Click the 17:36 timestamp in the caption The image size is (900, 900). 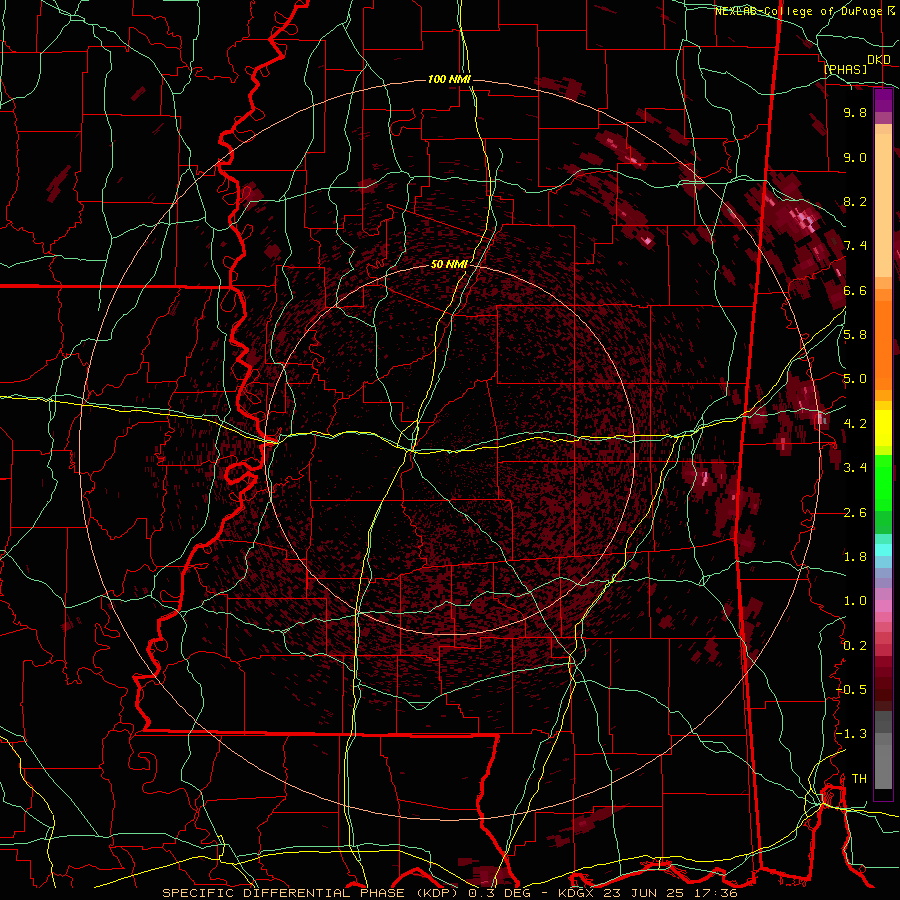point(718,893)
